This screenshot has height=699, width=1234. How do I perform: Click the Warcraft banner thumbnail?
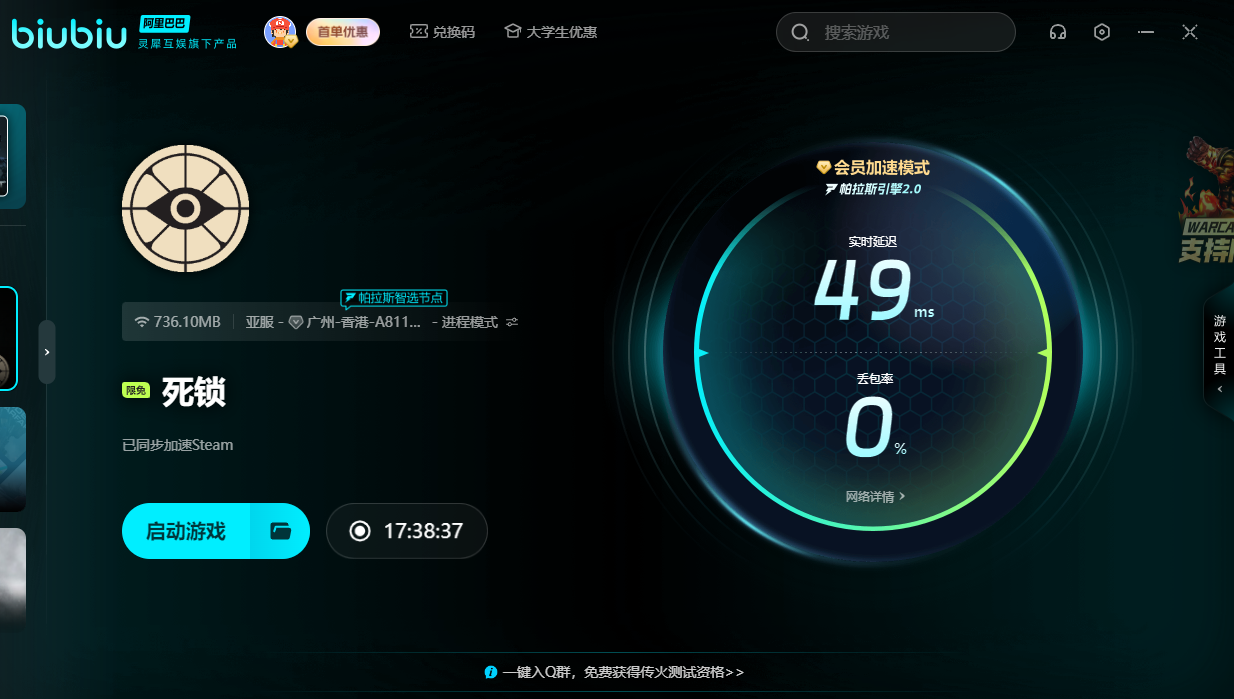(x=1206, y=200)
